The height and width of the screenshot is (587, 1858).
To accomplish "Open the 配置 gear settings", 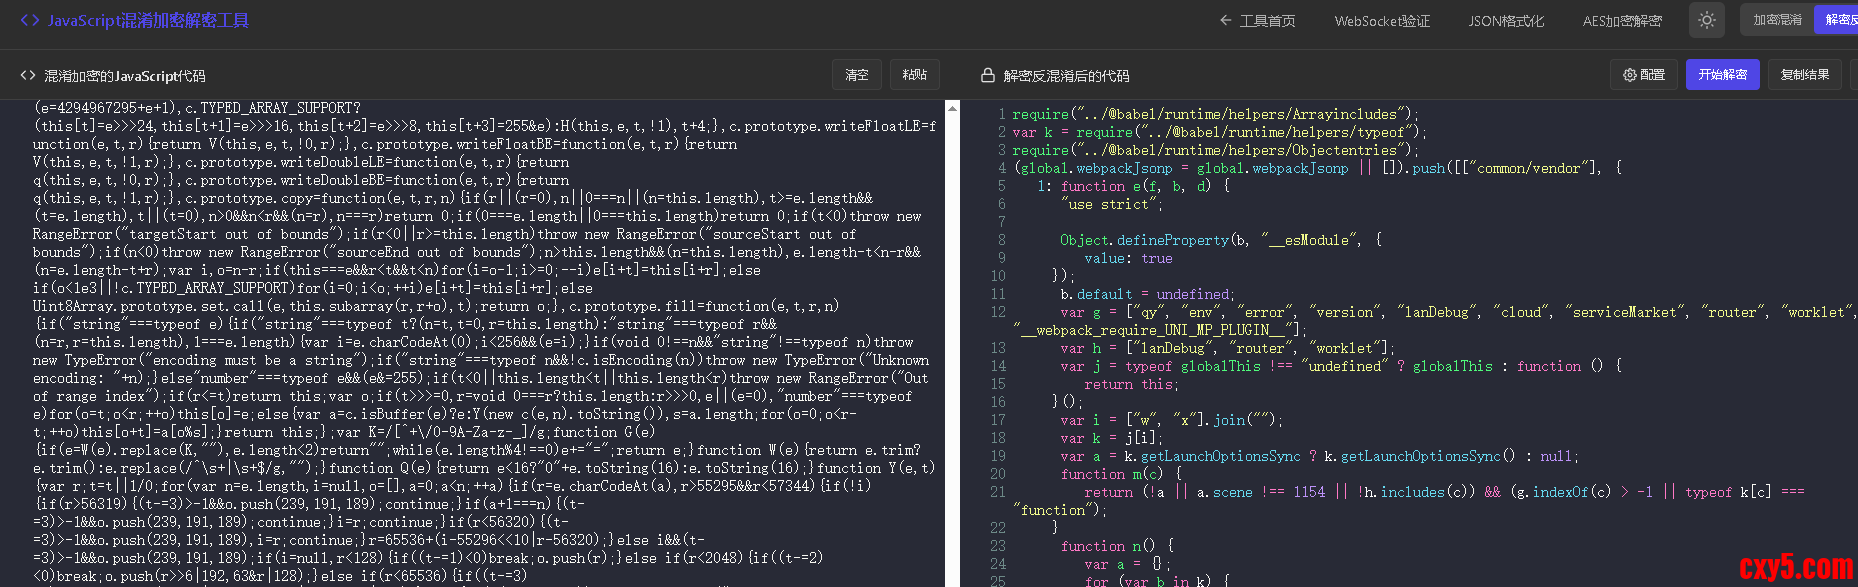I will (x=1644, y=75).
